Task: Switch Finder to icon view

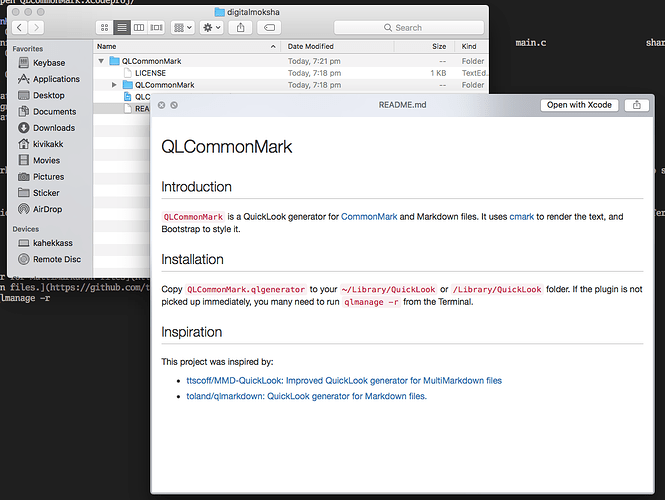Action: coord(105,28)
